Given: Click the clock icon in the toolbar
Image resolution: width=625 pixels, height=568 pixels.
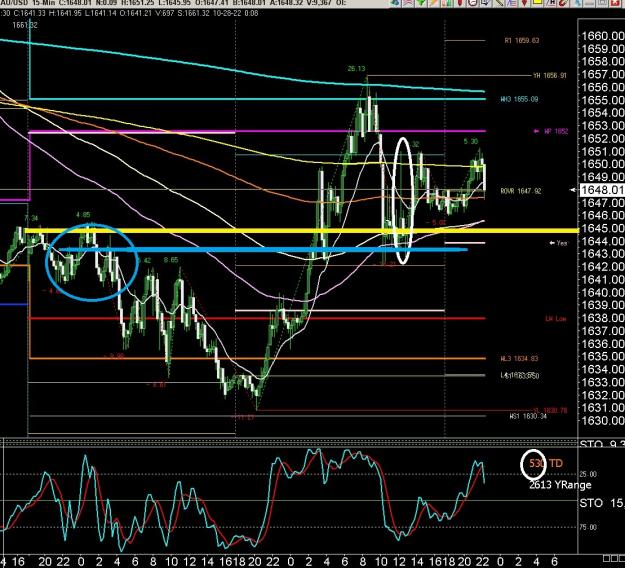Looking at the screenshot, I should (473, 3).
